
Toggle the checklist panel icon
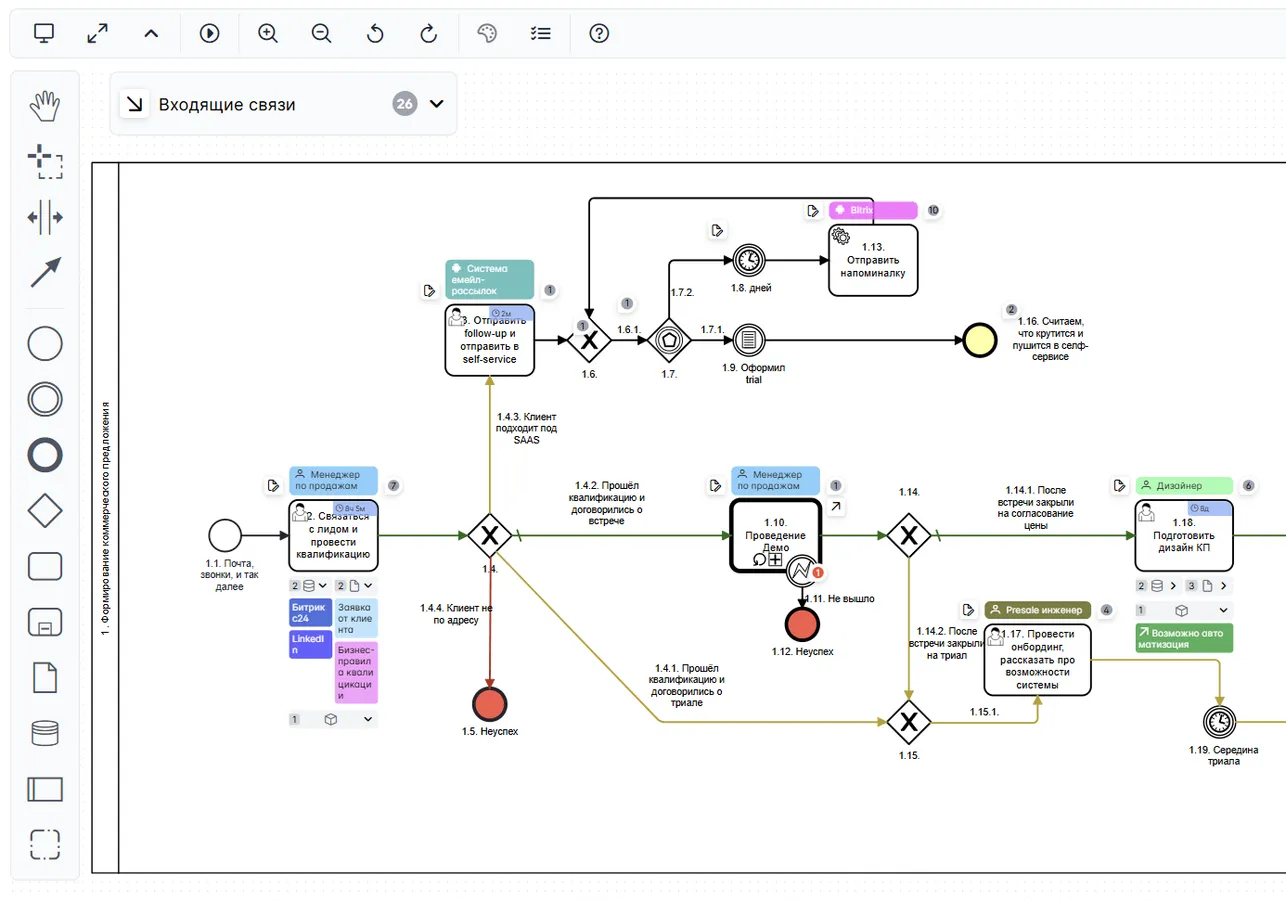pyautogui.click(x=540, y=33)
